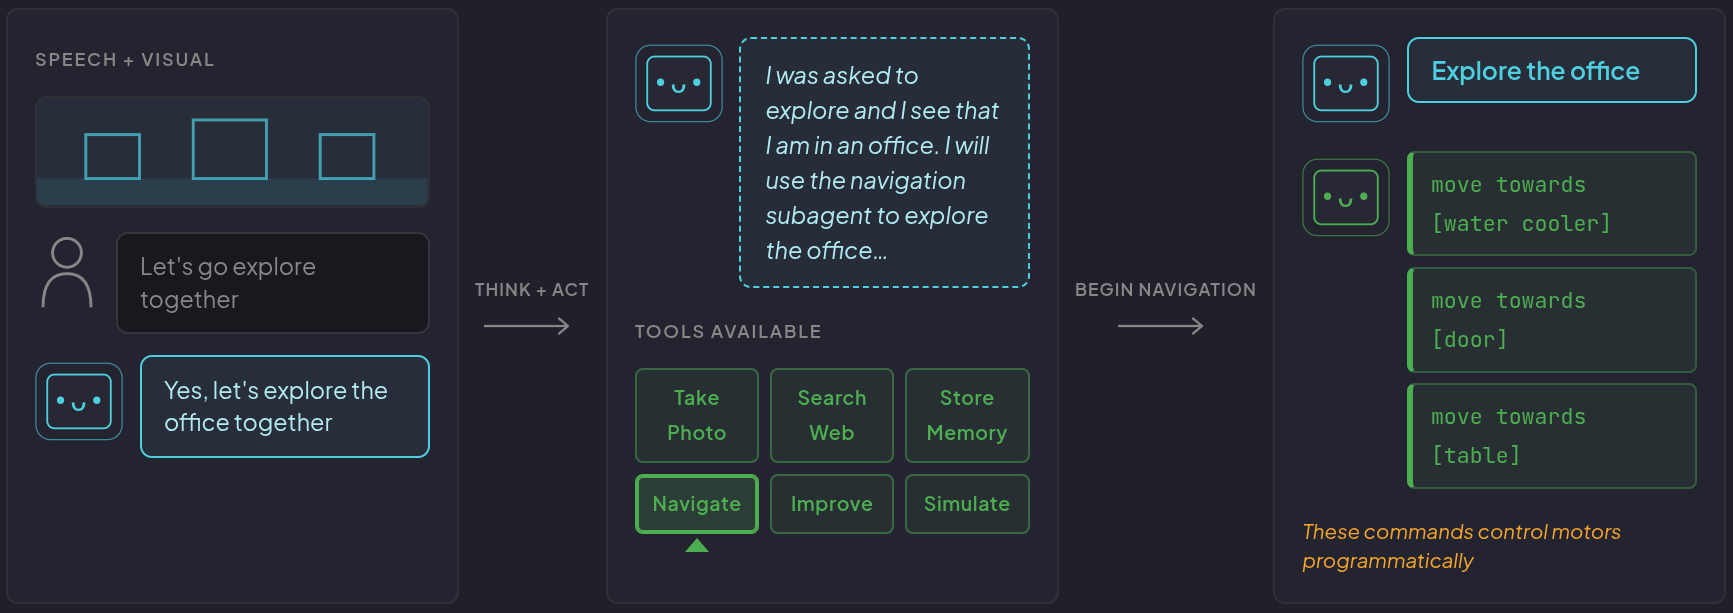Click the 'TOOLS AVAILABLE' heading

pyautogui.click(x=728, y=332)
